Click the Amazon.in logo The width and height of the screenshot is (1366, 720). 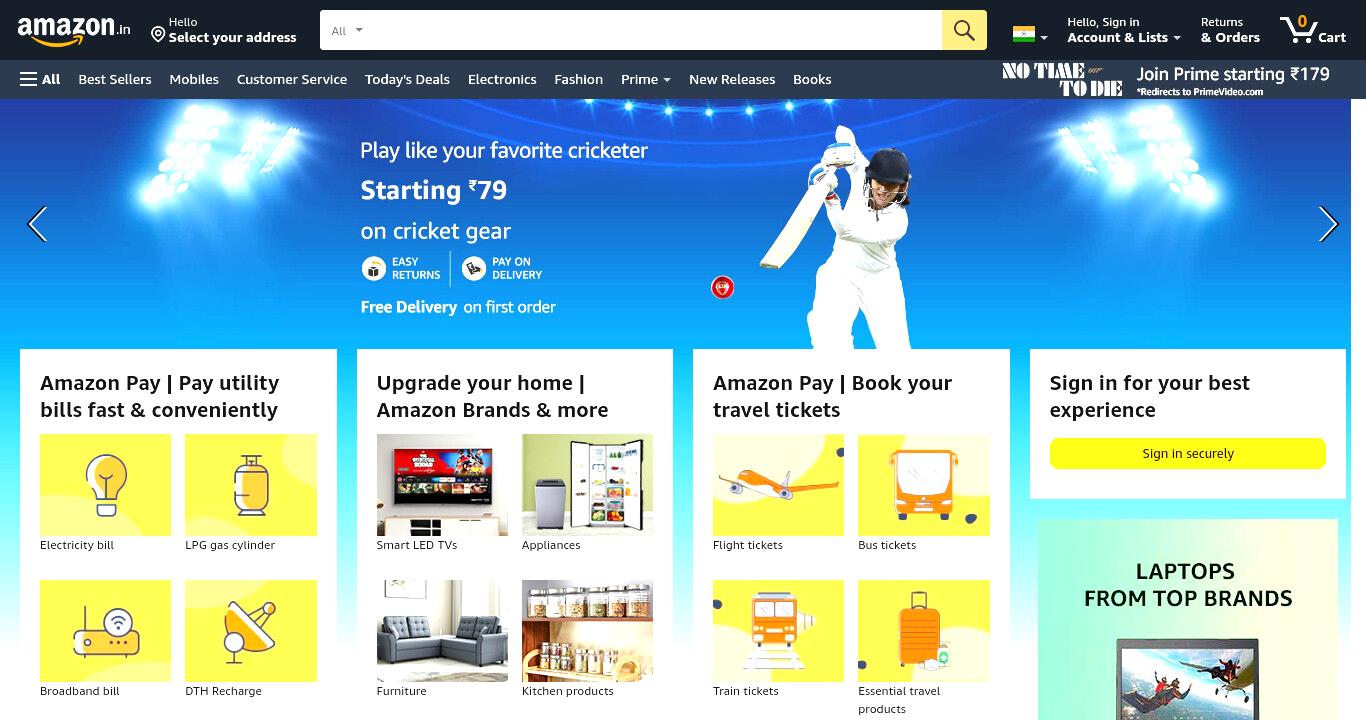click(74, 31)
